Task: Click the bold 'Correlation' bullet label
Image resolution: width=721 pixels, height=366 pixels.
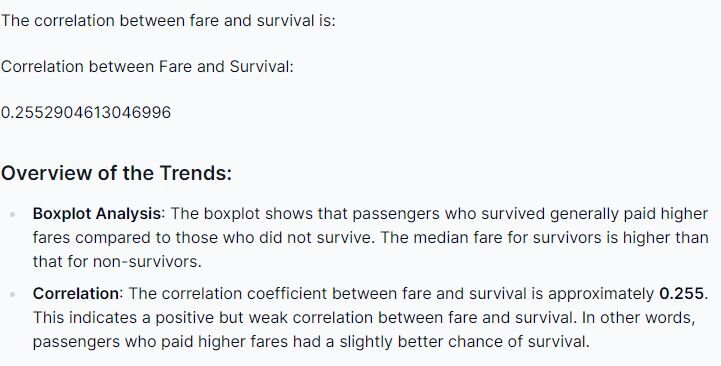Action: click(x=76, y=293)
